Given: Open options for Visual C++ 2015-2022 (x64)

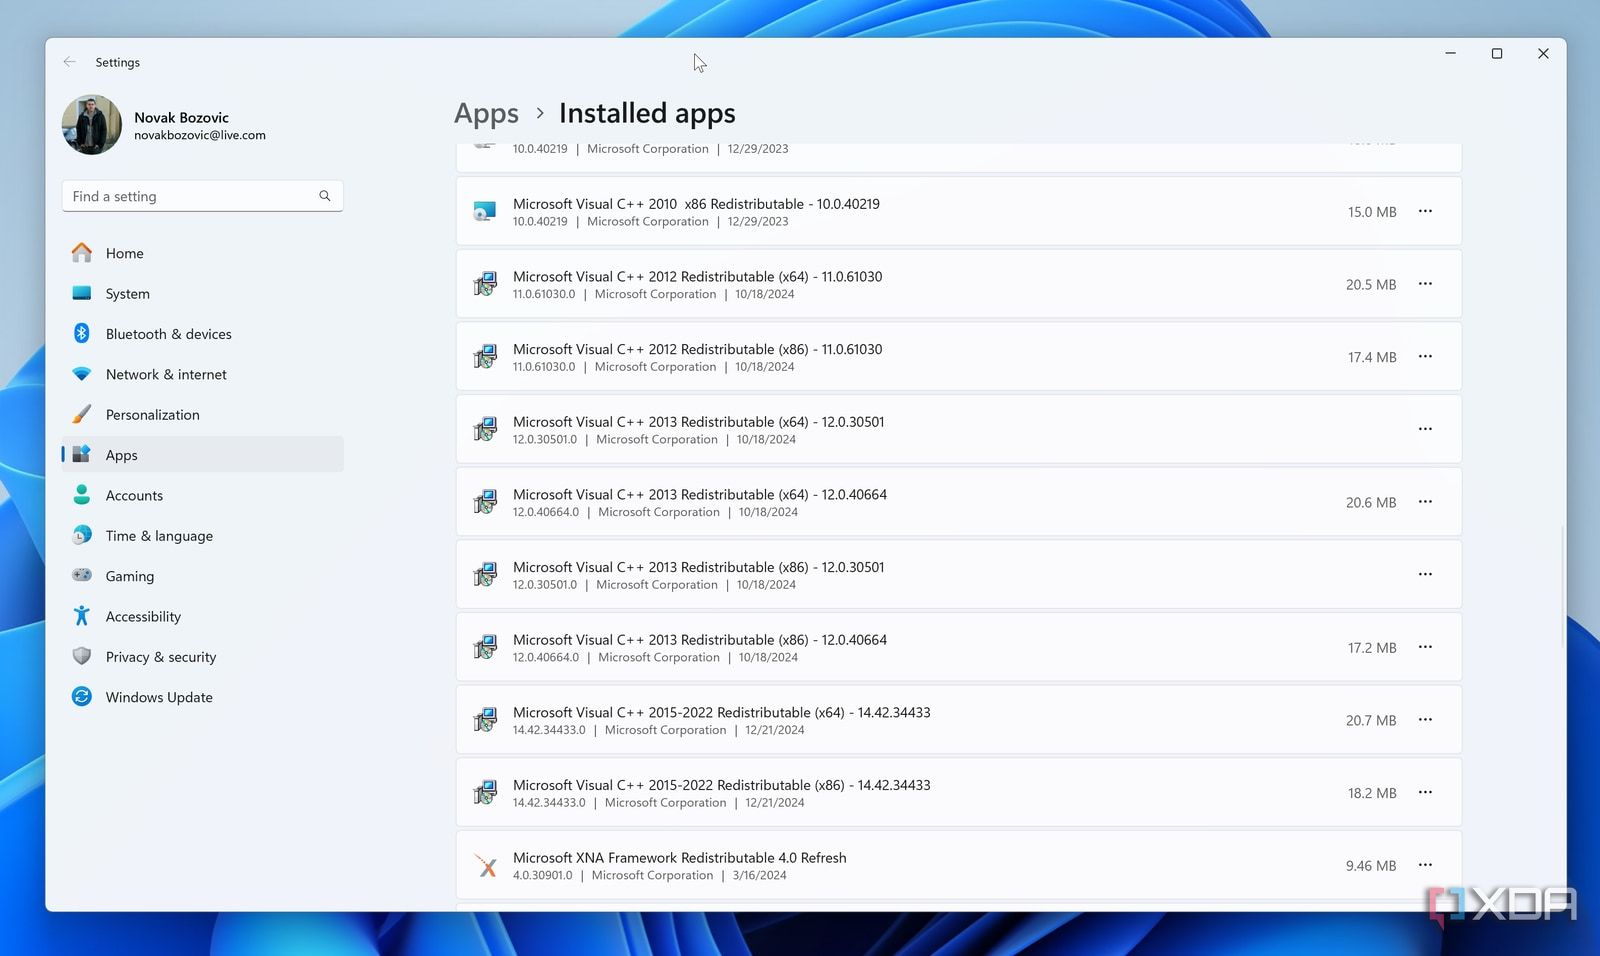Looking at the screenshot, I should (x=1425, y=720).
